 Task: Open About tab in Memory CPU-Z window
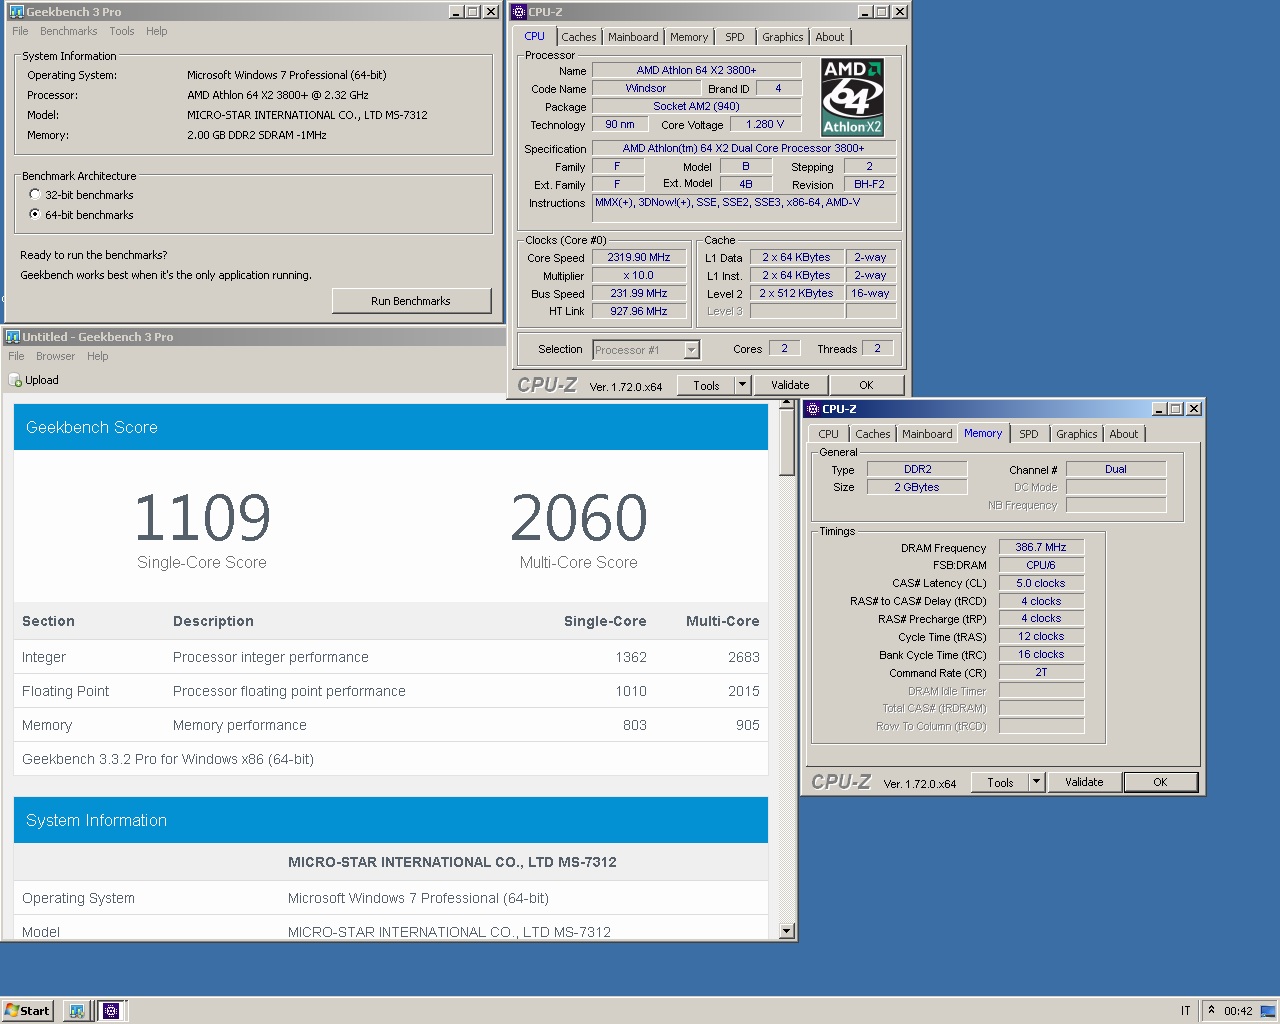pos(1124,434)
